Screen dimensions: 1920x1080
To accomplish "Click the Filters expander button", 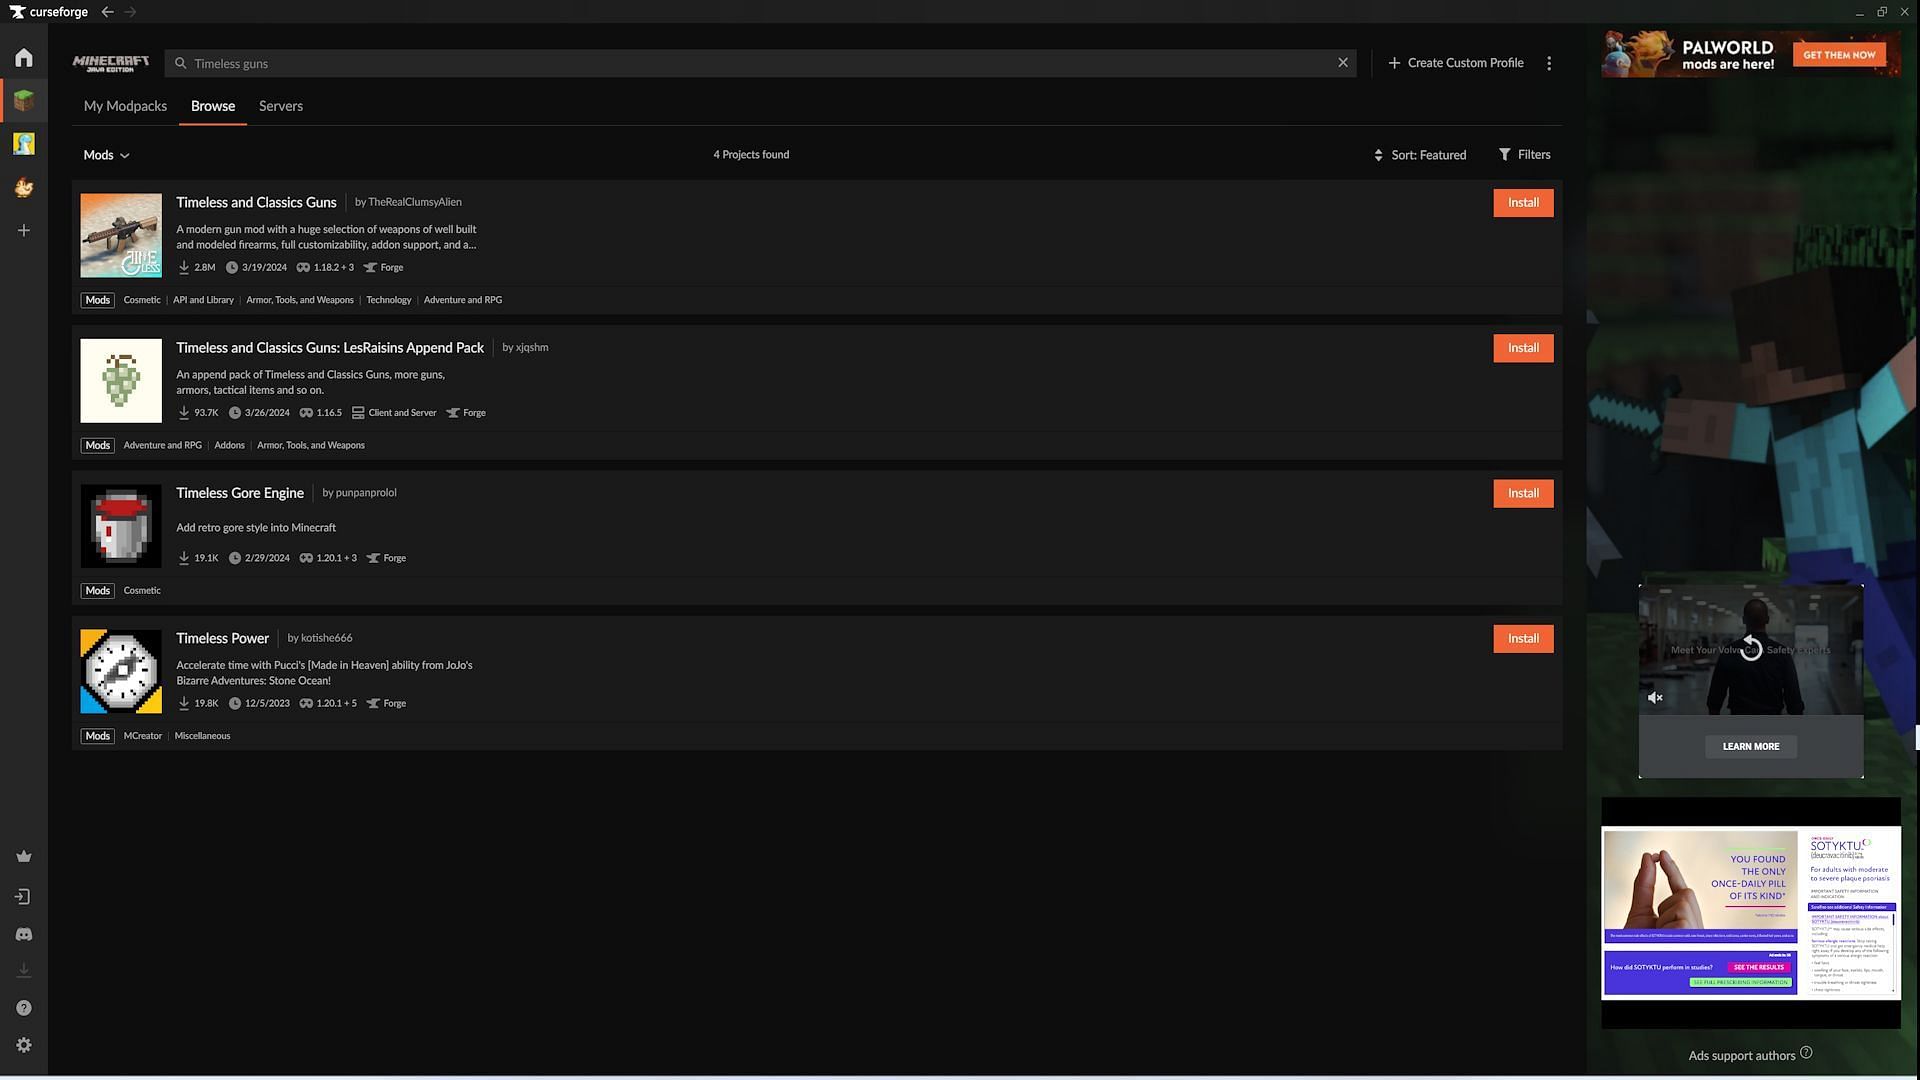I will (1523, 156).
